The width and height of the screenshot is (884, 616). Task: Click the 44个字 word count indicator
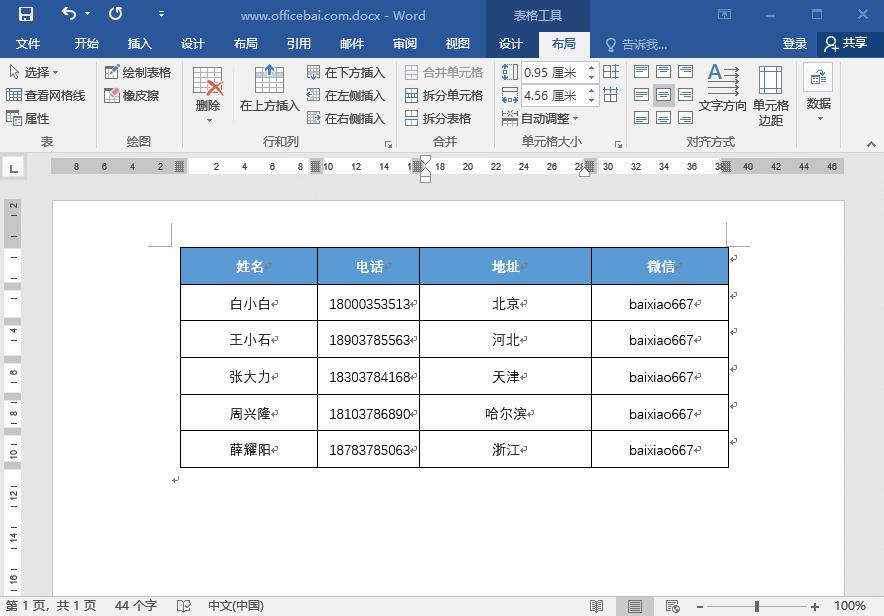[136, 605]
